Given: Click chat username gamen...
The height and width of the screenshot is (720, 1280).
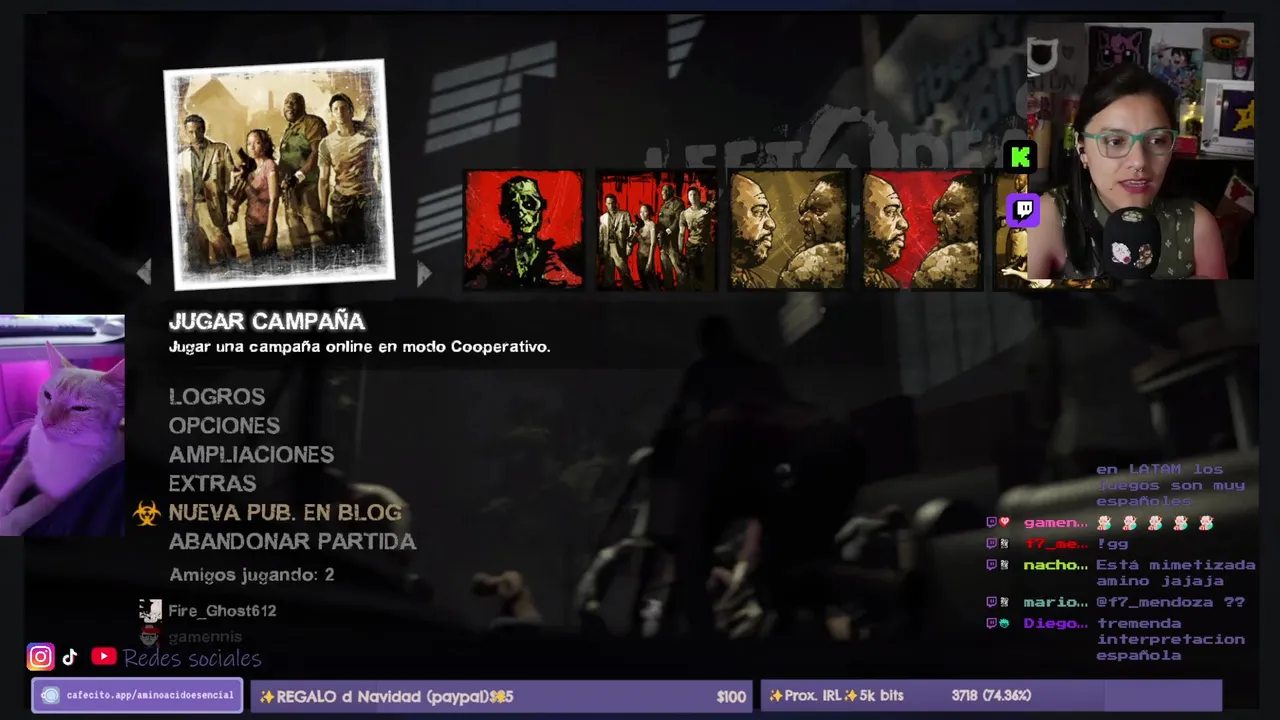Looking at the screenshot, I should point(1055,523).
